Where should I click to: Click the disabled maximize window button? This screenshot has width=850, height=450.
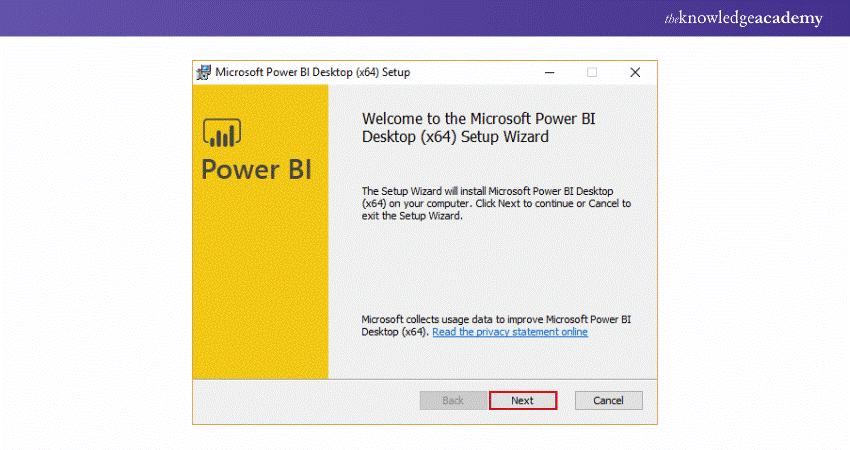point(592,72)
